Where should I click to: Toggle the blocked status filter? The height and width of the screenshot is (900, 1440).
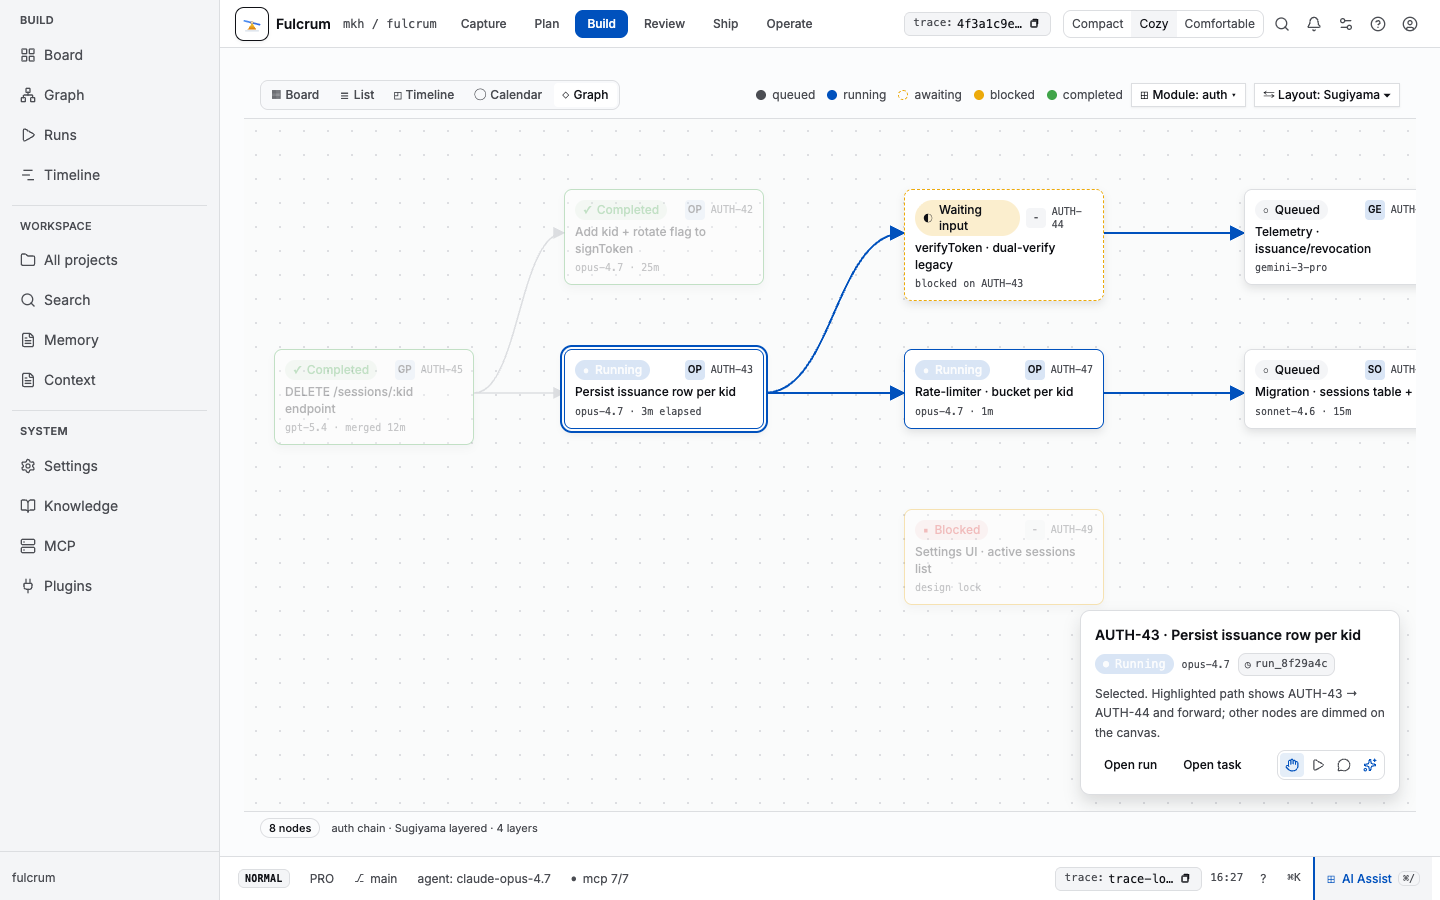click(1004, 95)
